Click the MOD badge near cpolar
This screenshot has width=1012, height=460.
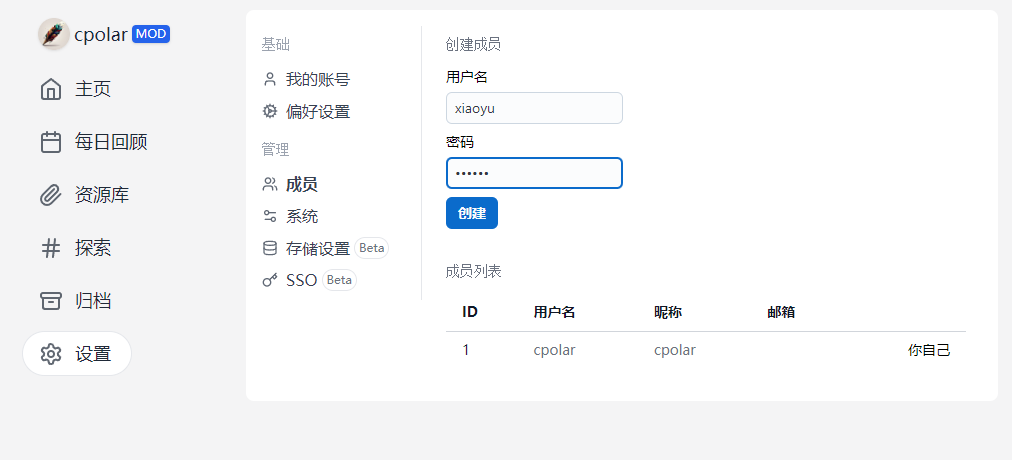coord(151,34)
